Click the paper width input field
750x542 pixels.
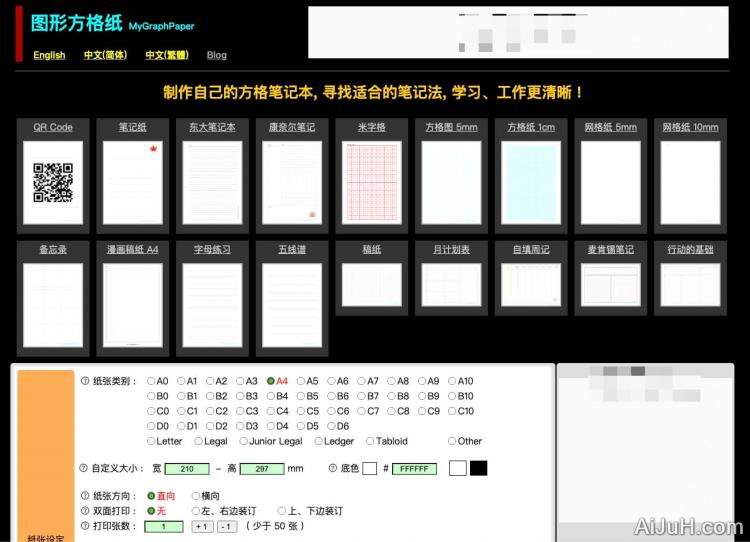pyautogui.click(x=187, y=468)
